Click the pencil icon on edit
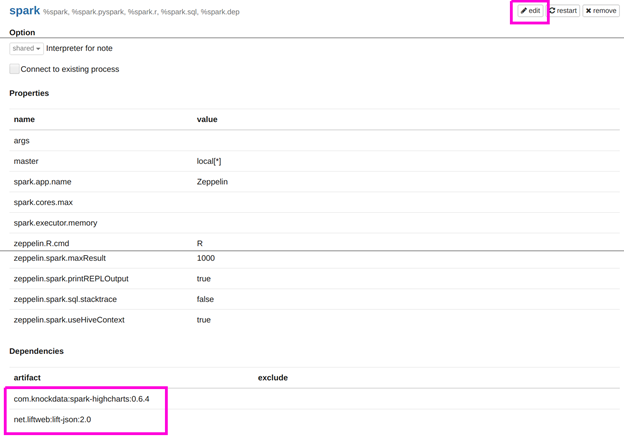624x441 pixels. click(x=523, y=11)
